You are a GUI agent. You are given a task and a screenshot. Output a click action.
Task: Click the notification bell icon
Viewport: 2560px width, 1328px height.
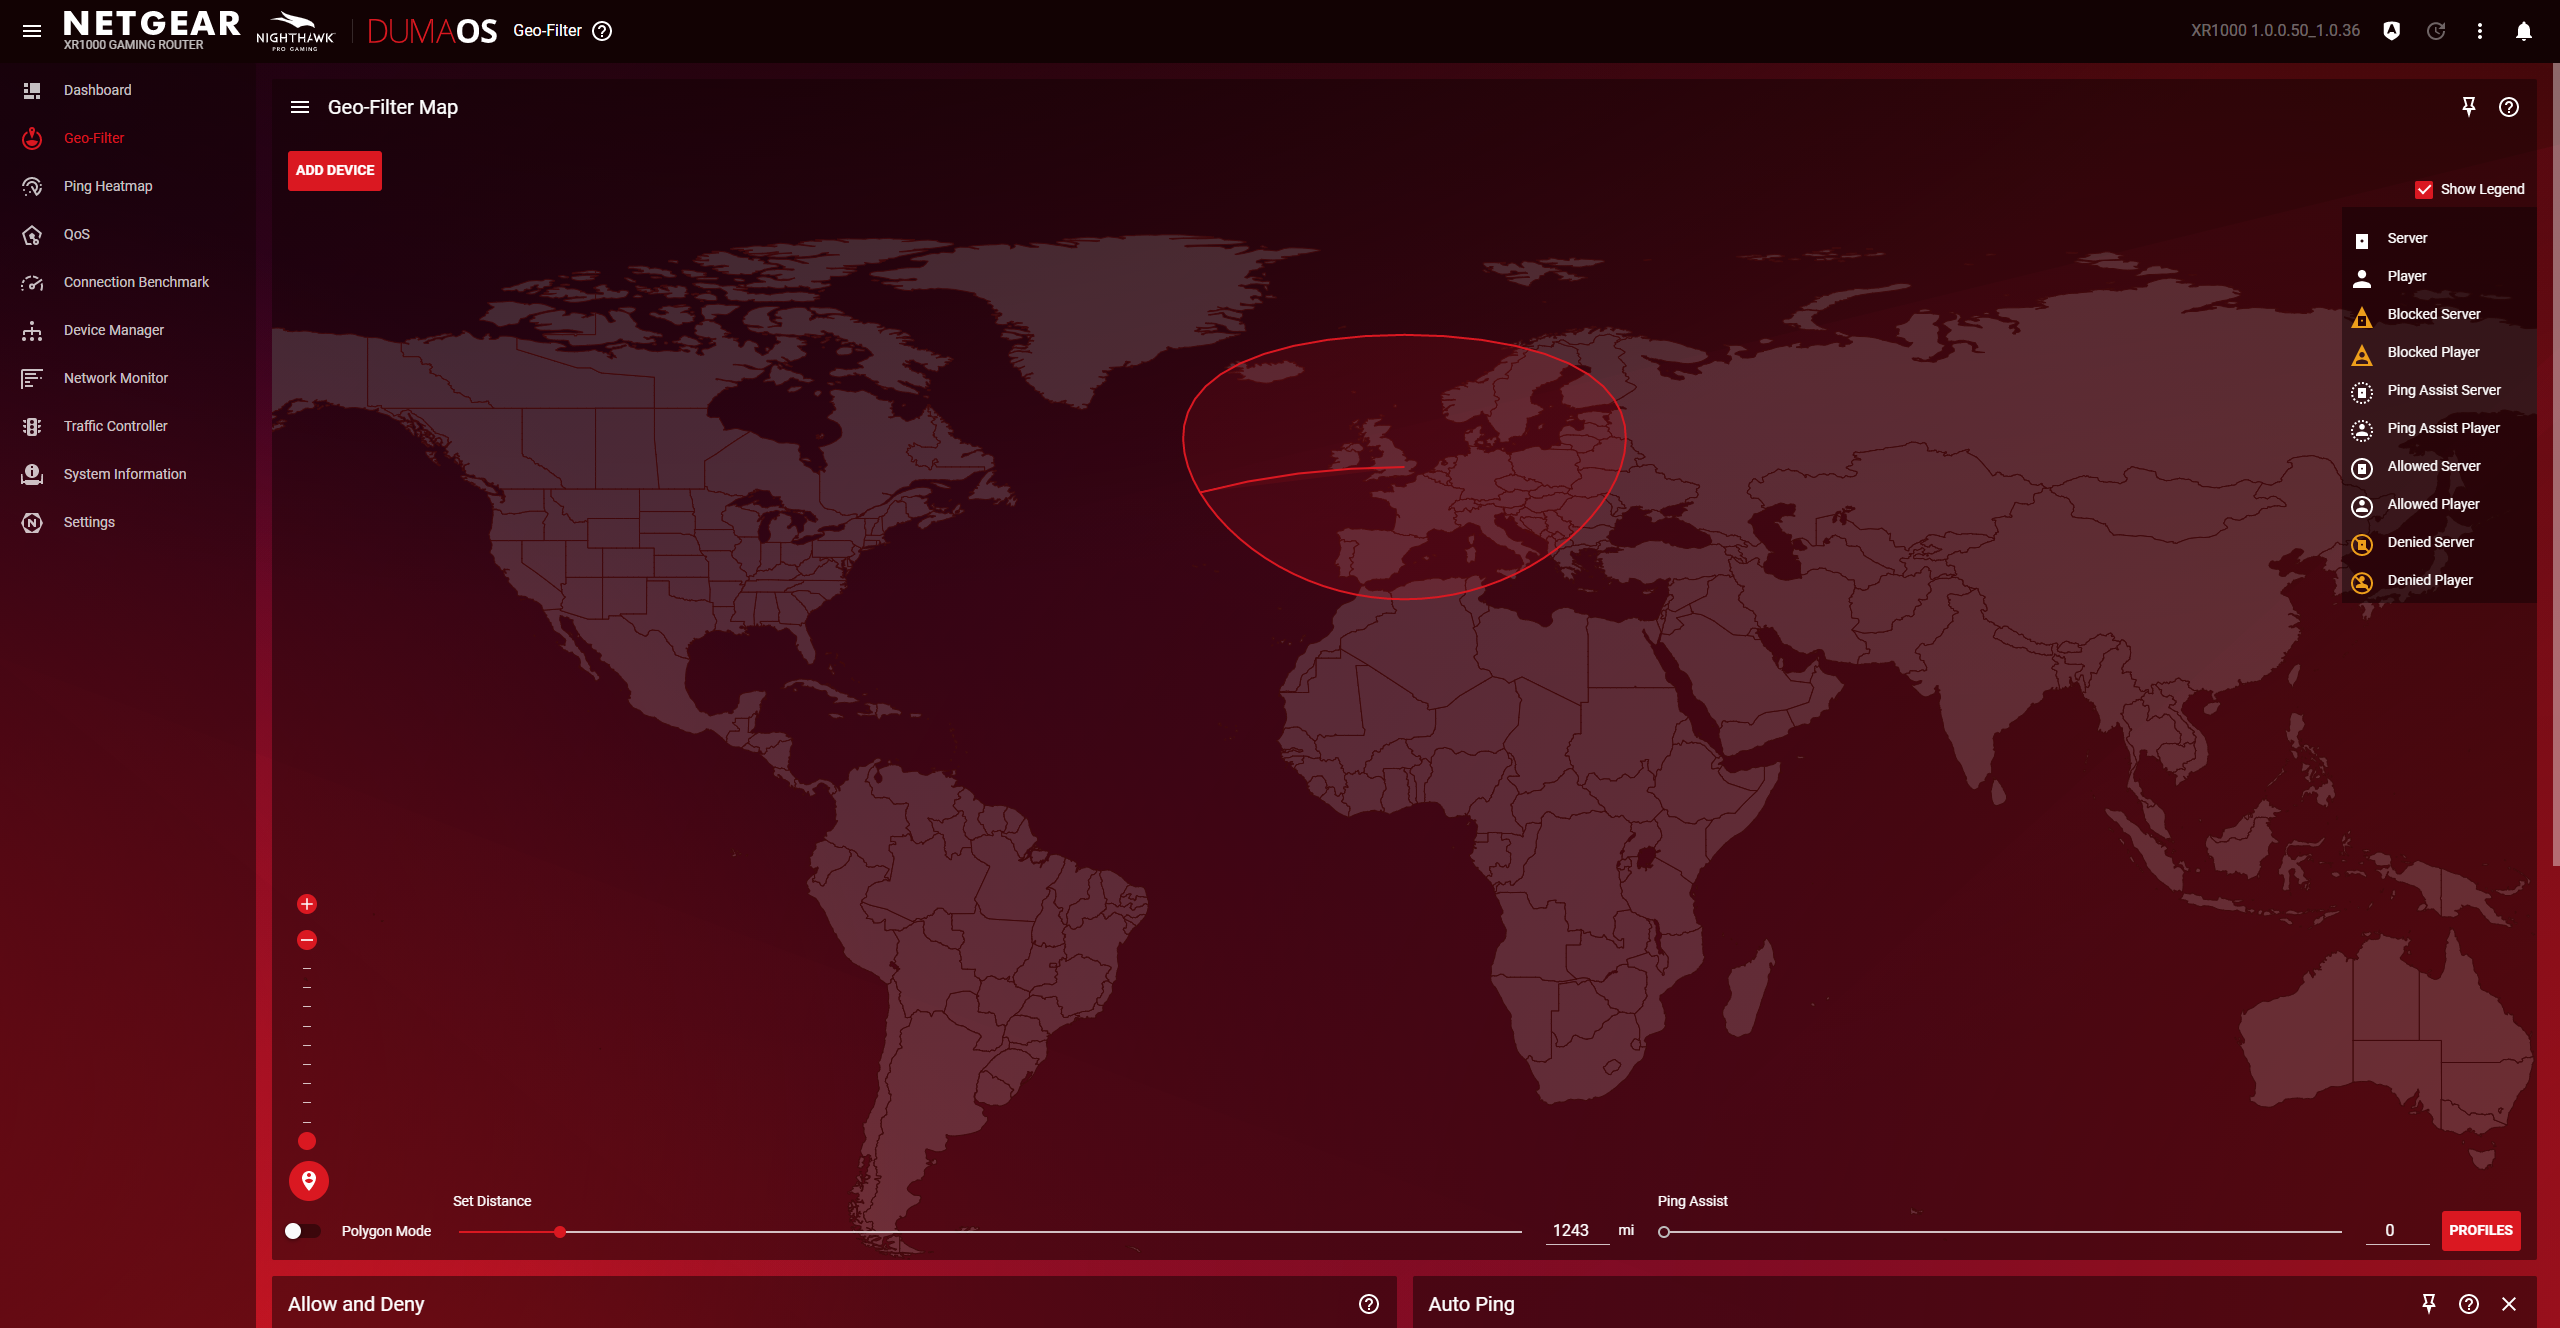pyautogui.click(x=2524, y=30)
